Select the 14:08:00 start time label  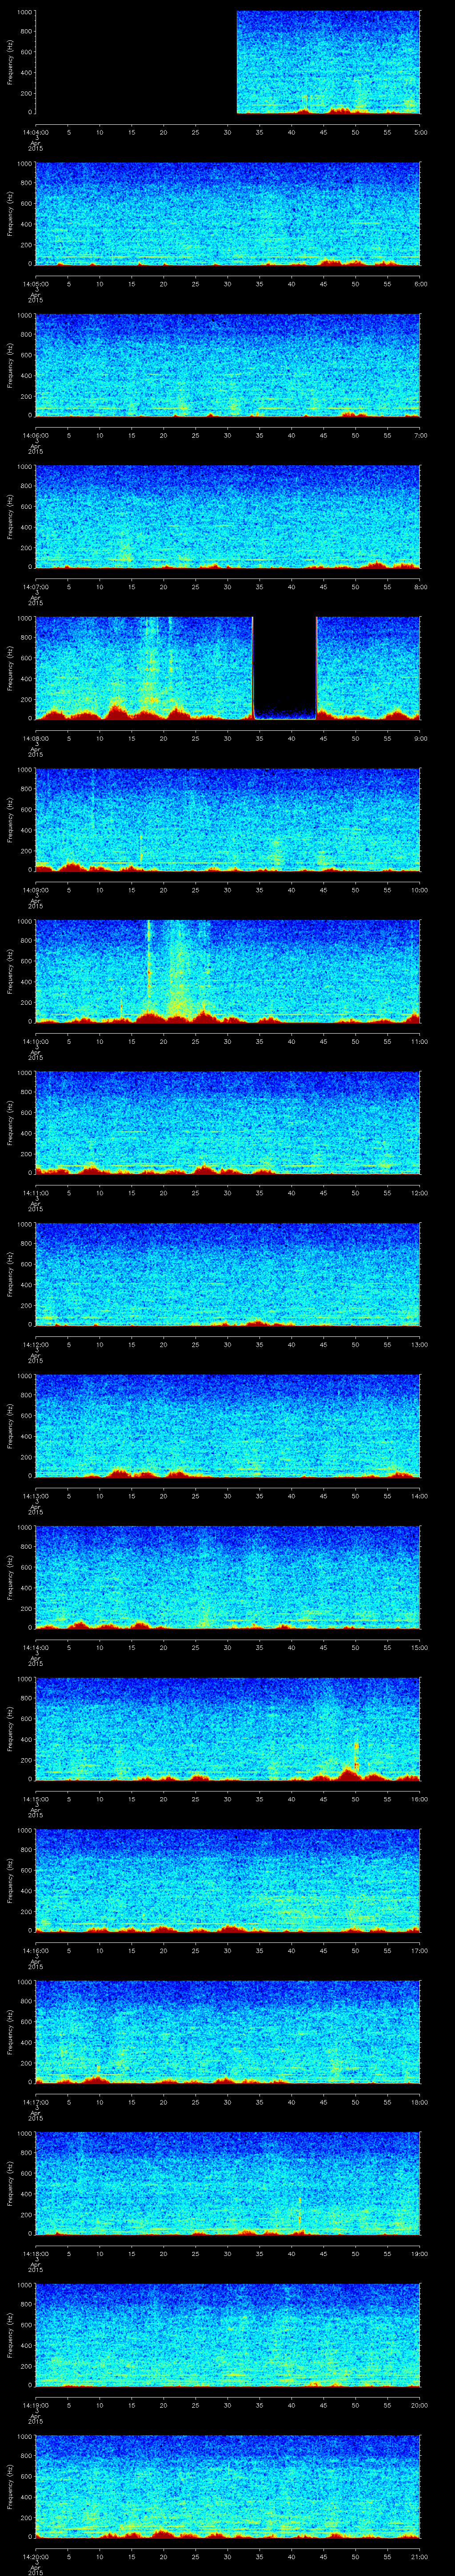coord(35,738)
